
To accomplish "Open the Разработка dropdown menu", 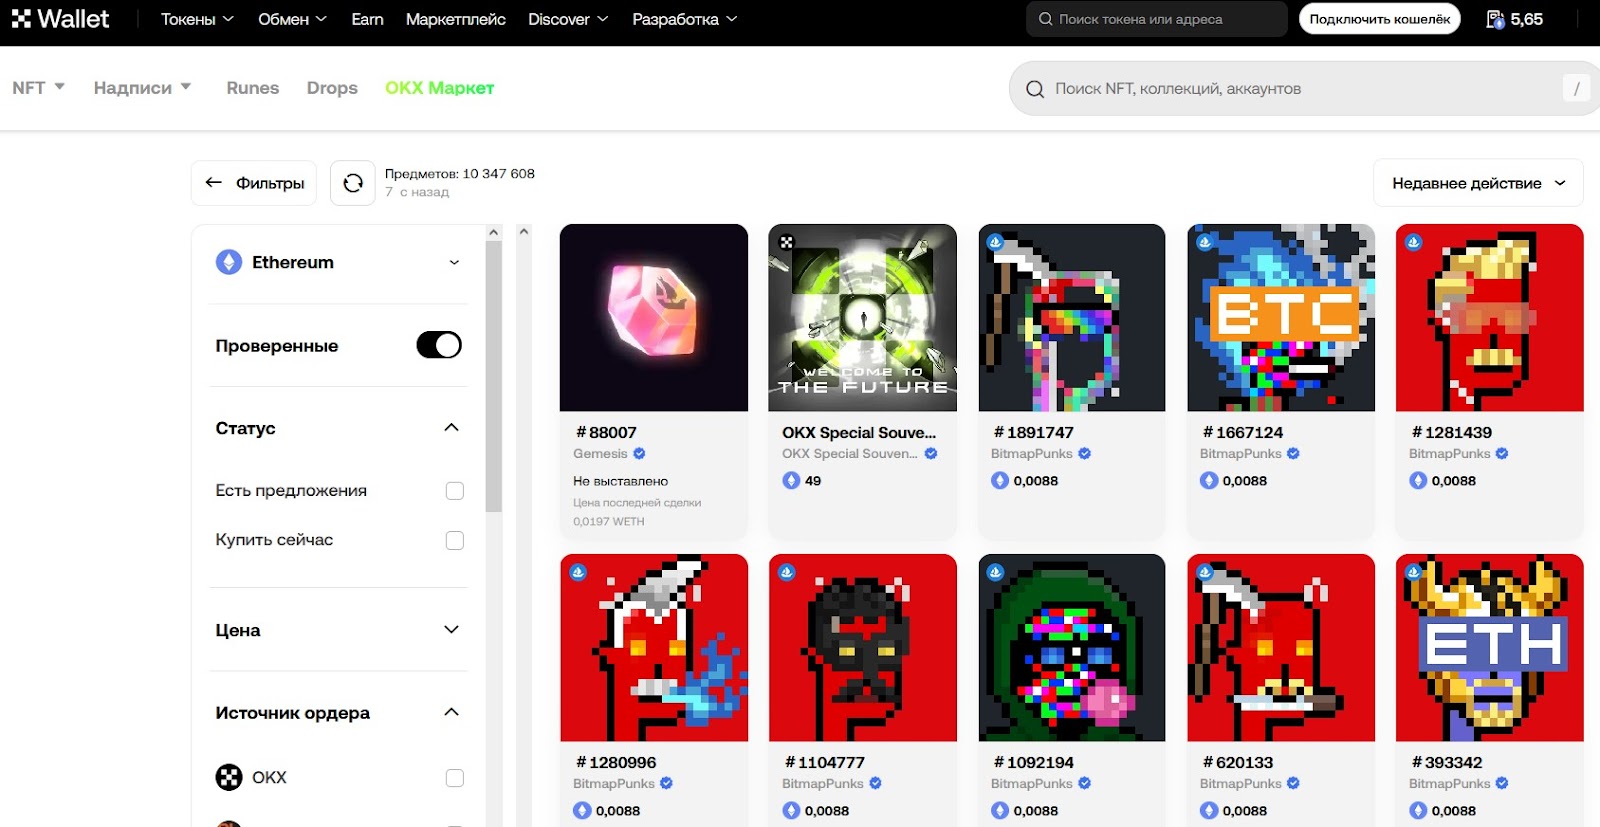I will [x=685, y=19].
